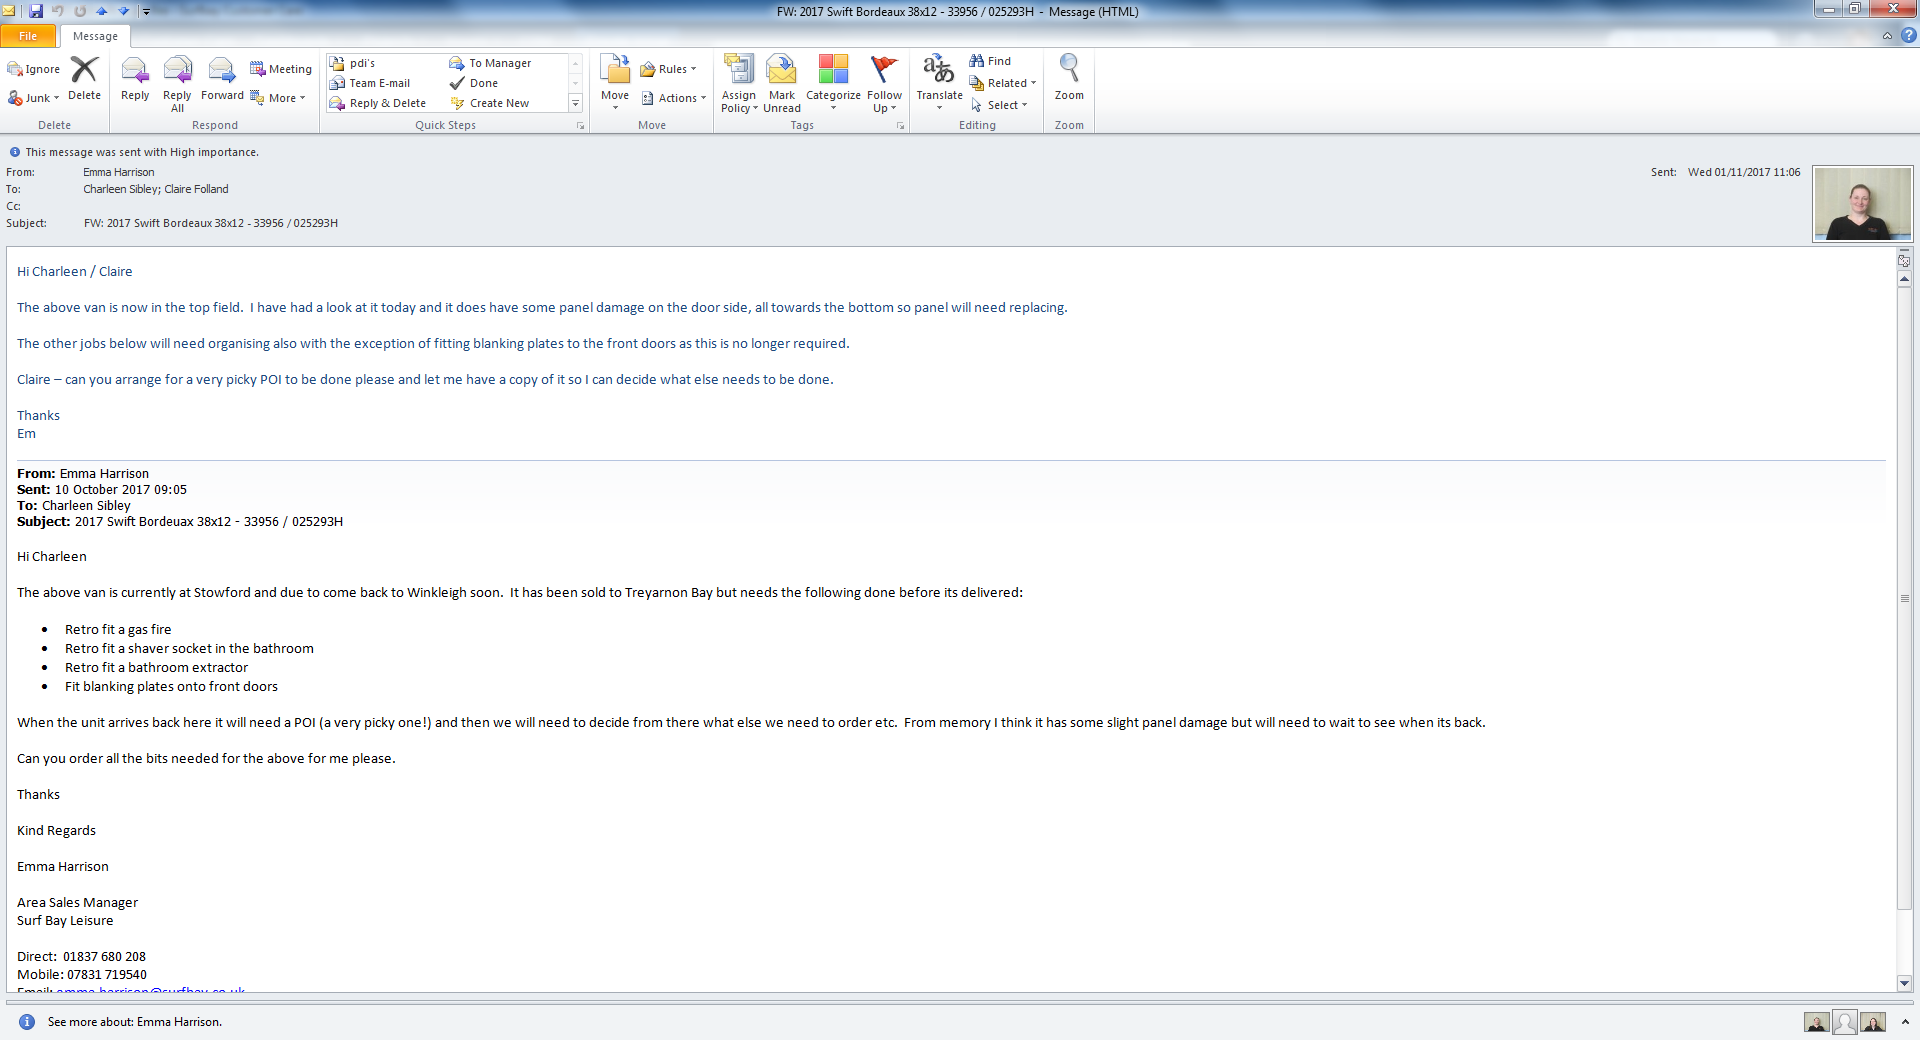Run the Reply & Delete quick step
Screen dimensions: 1920x1040
[378, 103]
